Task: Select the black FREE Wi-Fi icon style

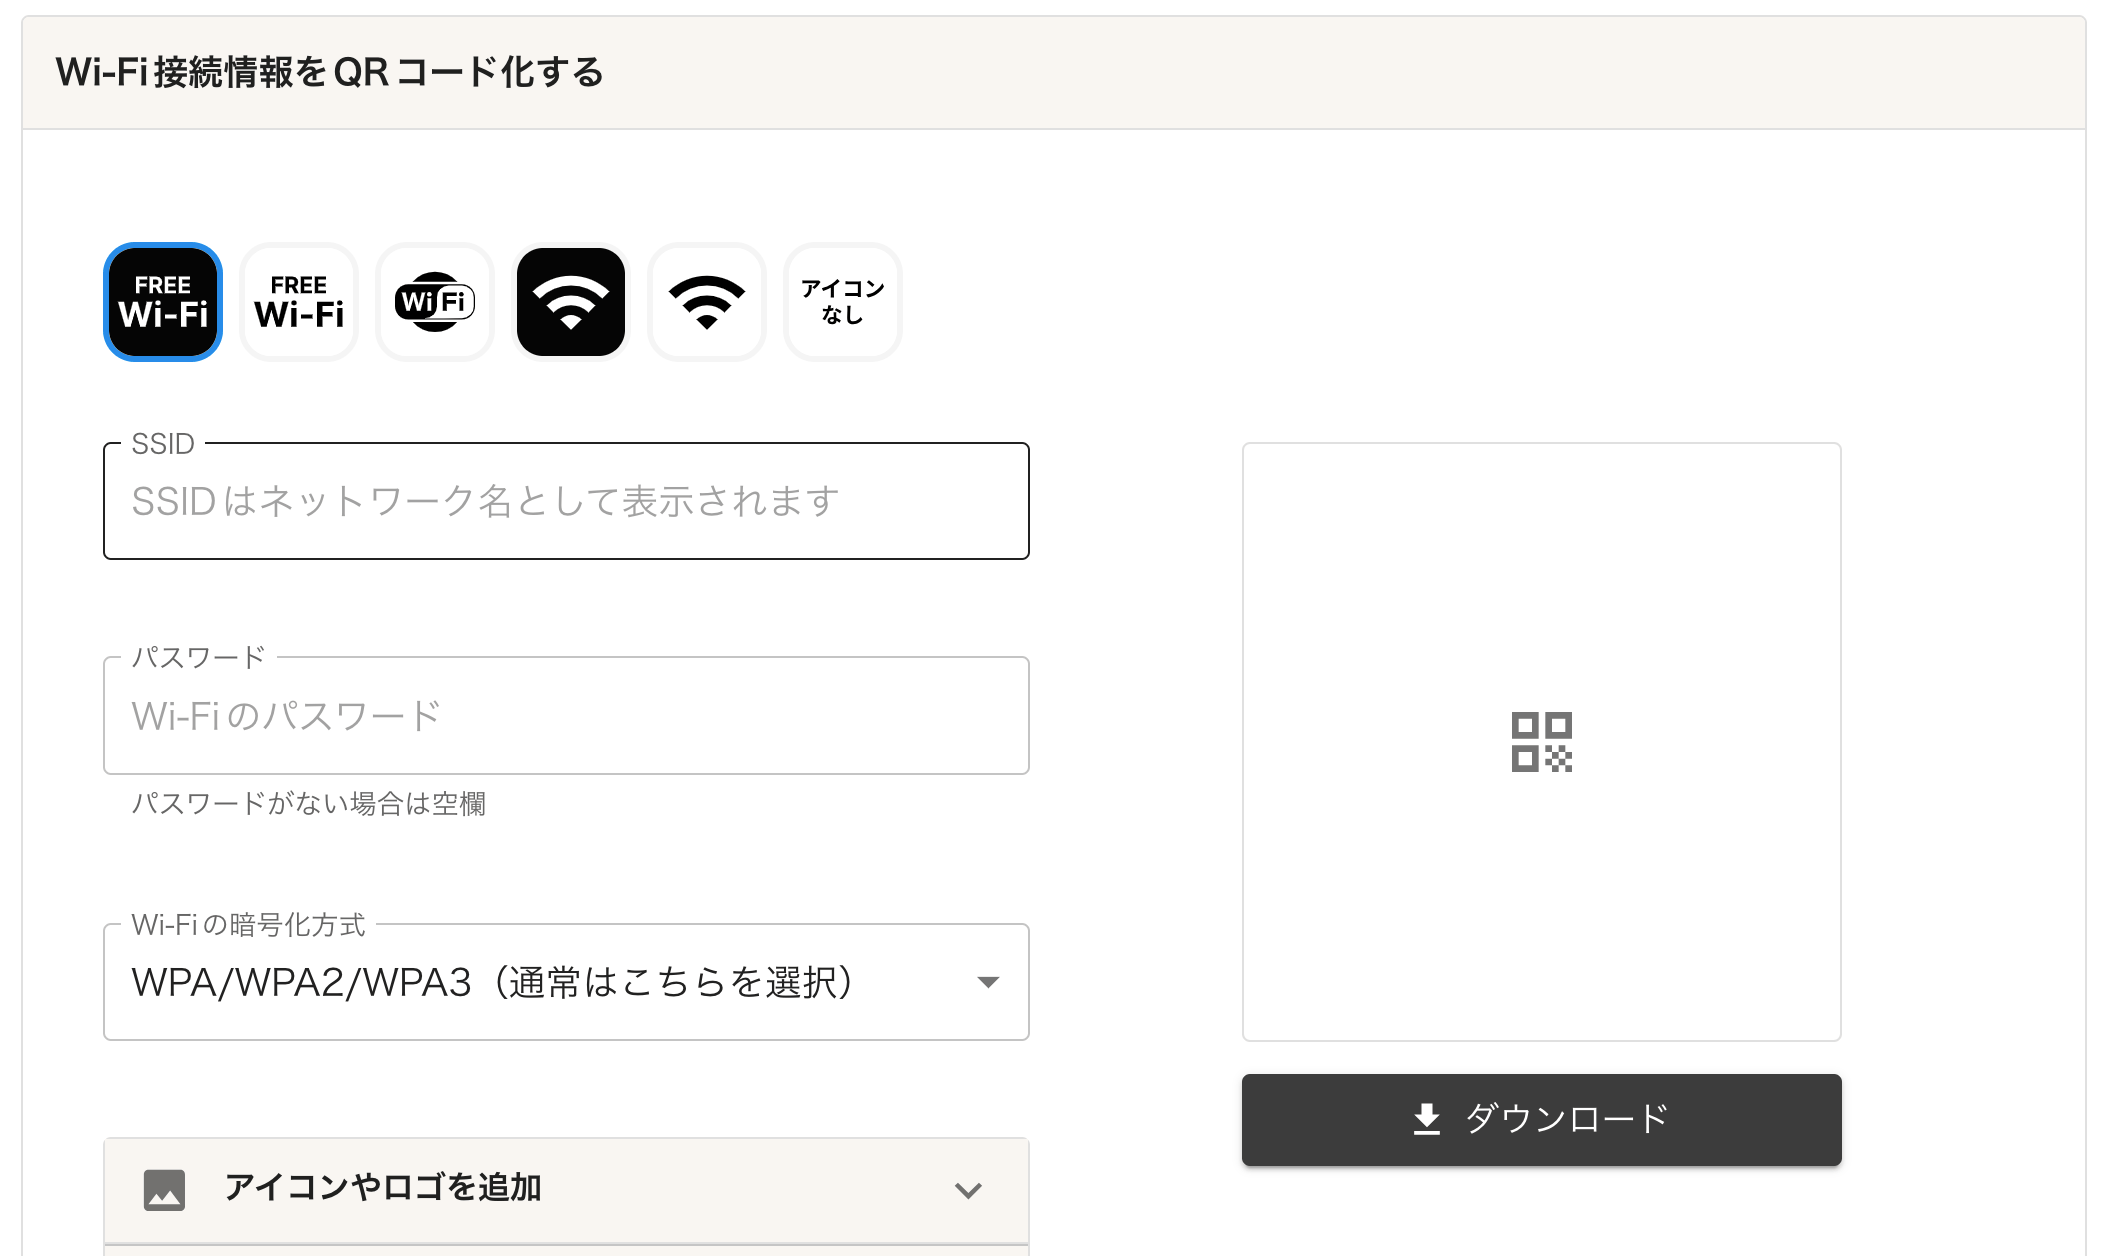Action: (x=161, y=301)
